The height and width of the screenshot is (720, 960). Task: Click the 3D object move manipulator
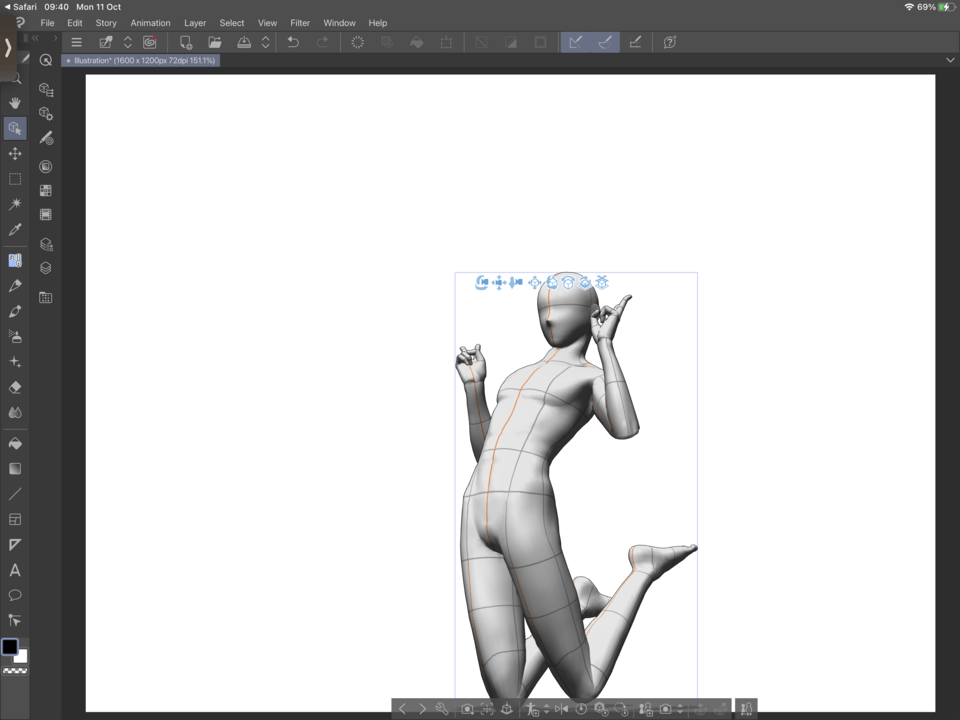click(x=534, y=282)
